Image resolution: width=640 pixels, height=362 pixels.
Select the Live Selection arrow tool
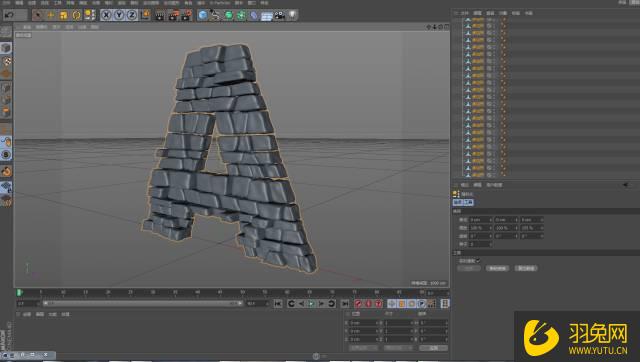click(x=38, y=15)
